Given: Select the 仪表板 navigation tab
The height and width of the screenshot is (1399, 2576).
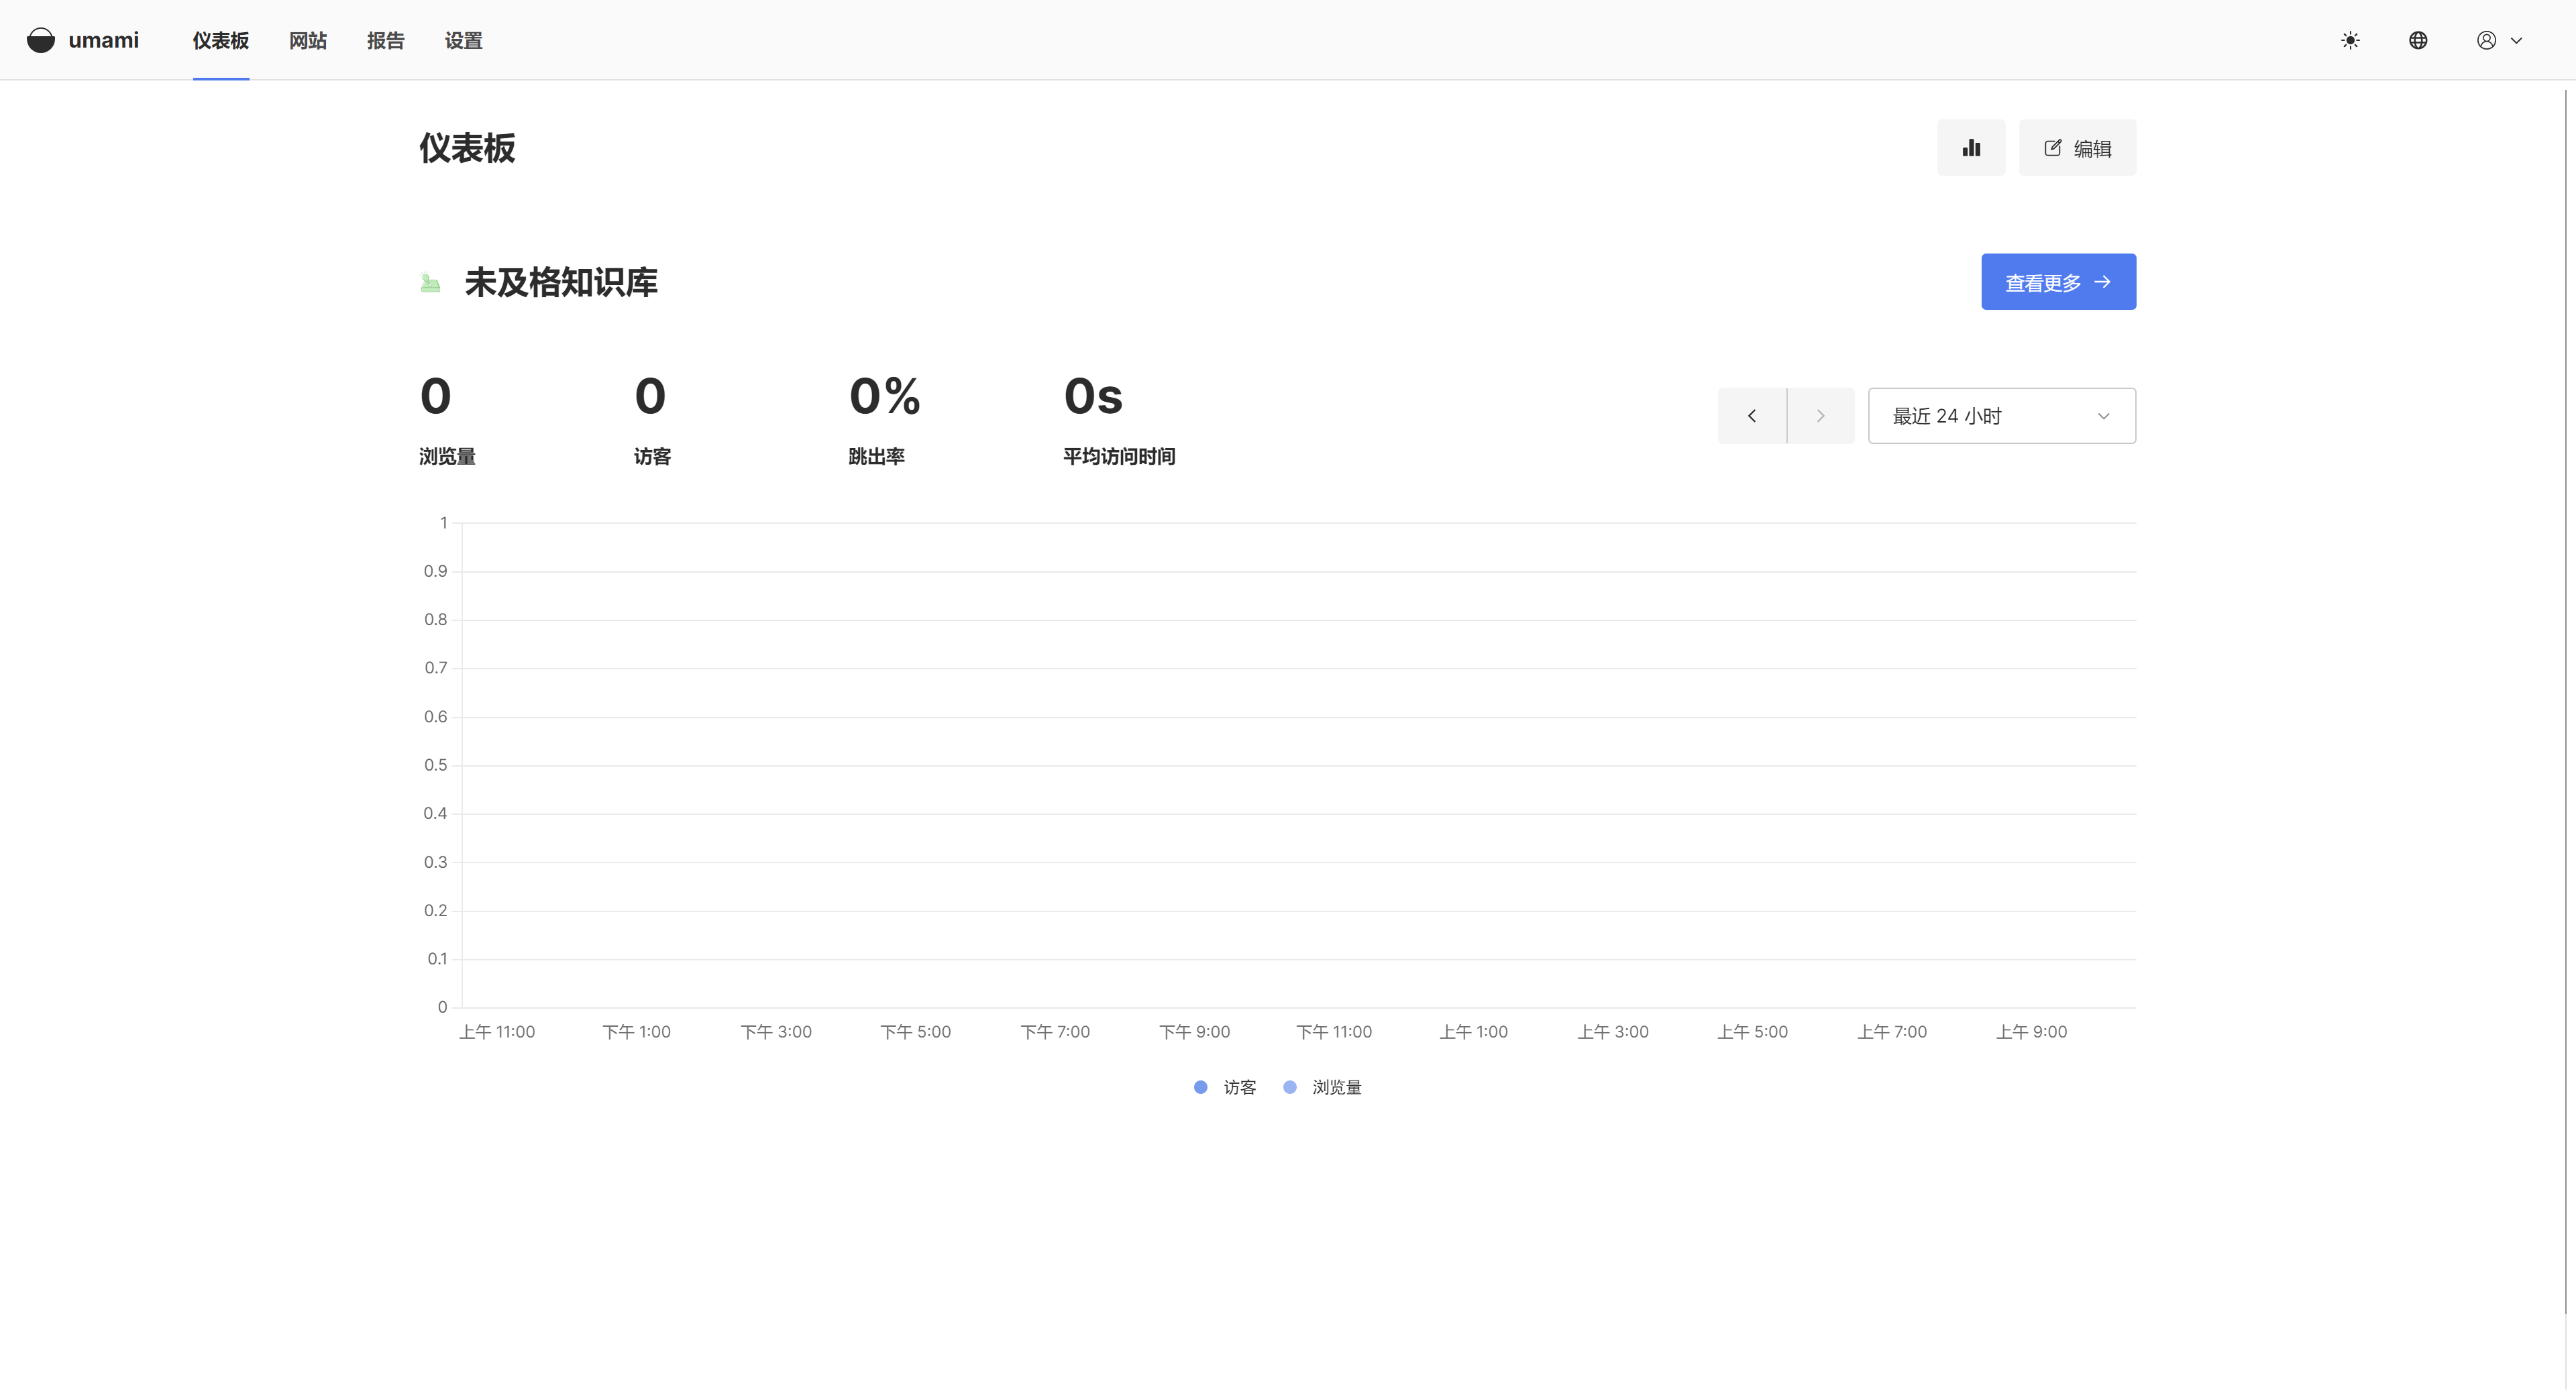Looking at the screenshot, I should (221, 40).
